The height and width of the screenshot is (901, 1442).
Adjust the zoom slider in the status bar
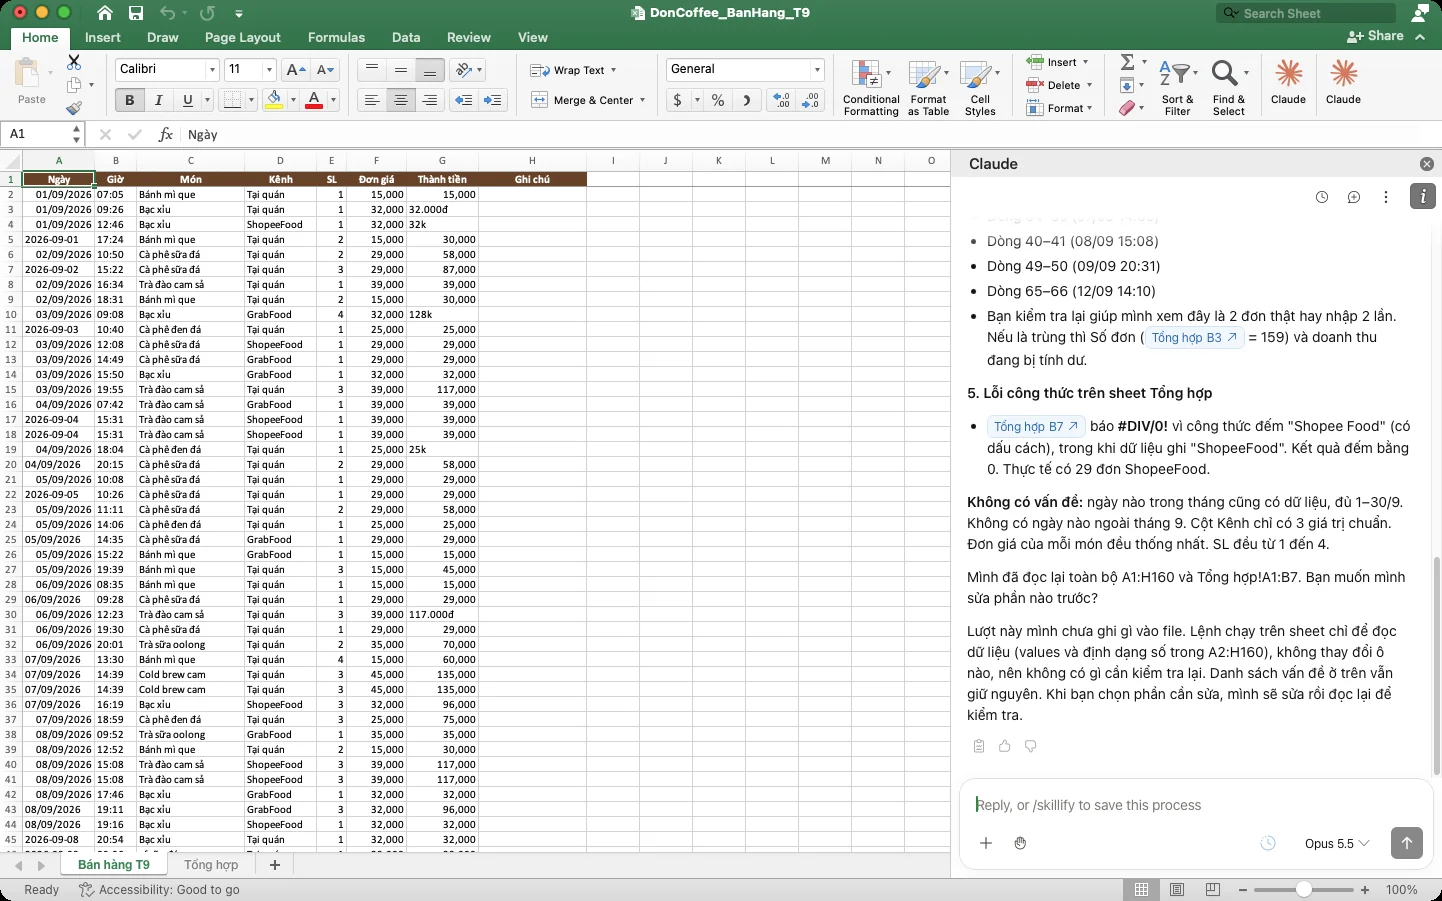point(1303,889)
